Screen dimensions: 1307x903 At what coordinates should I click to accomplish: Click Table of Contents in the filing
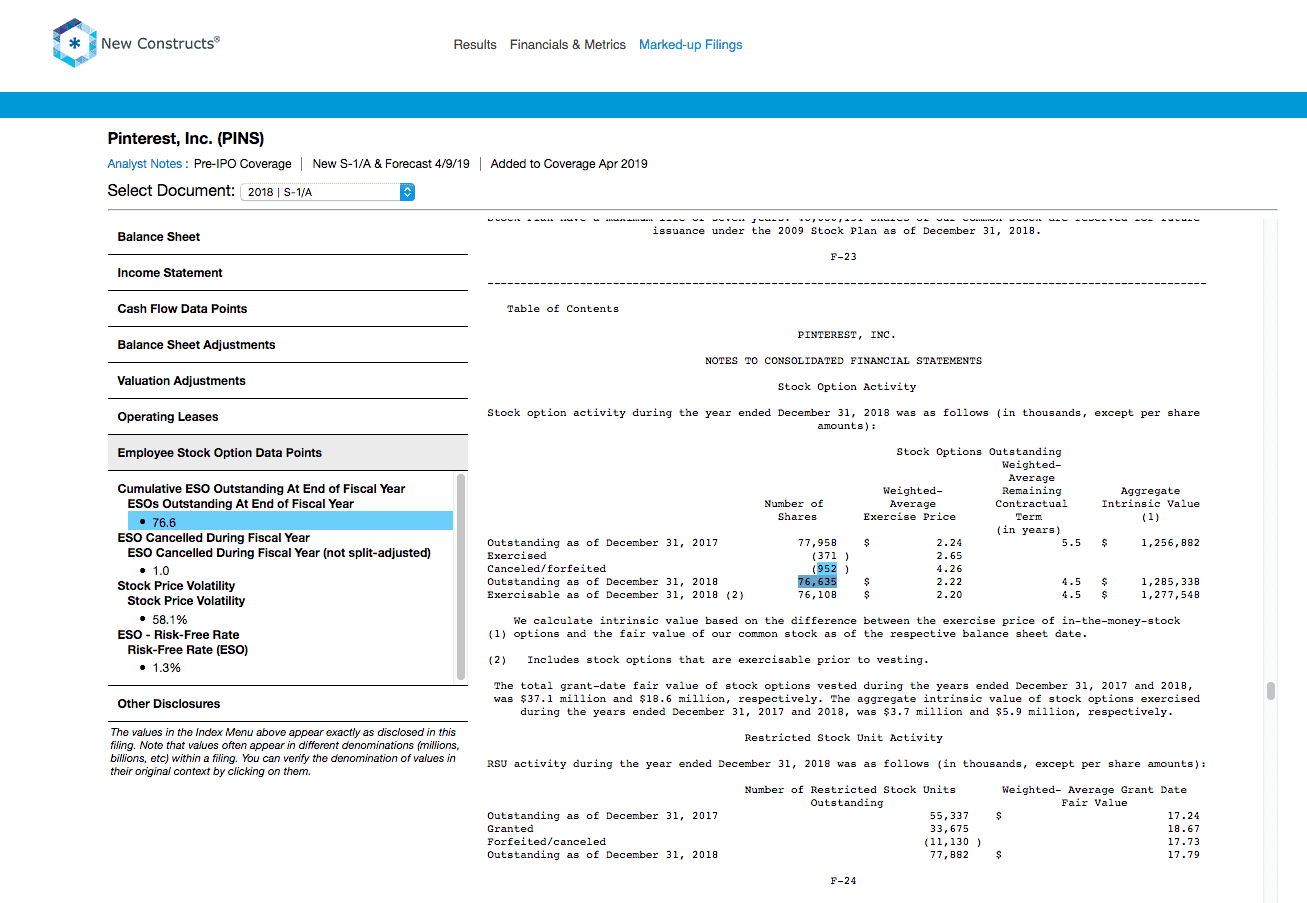[x=563, y=309]
